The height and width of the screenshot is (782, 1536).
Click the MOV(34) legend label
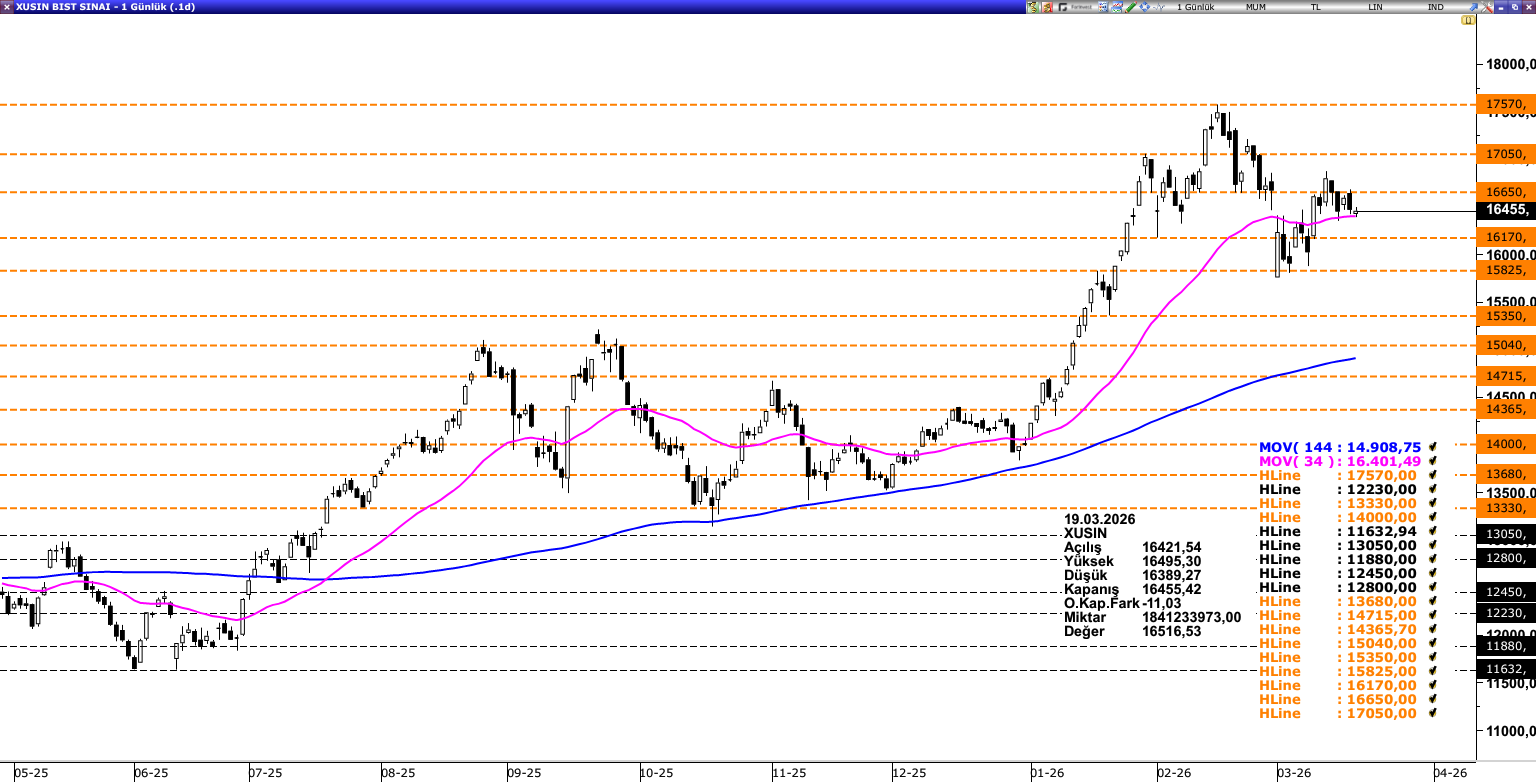[x=1296, y=461]
